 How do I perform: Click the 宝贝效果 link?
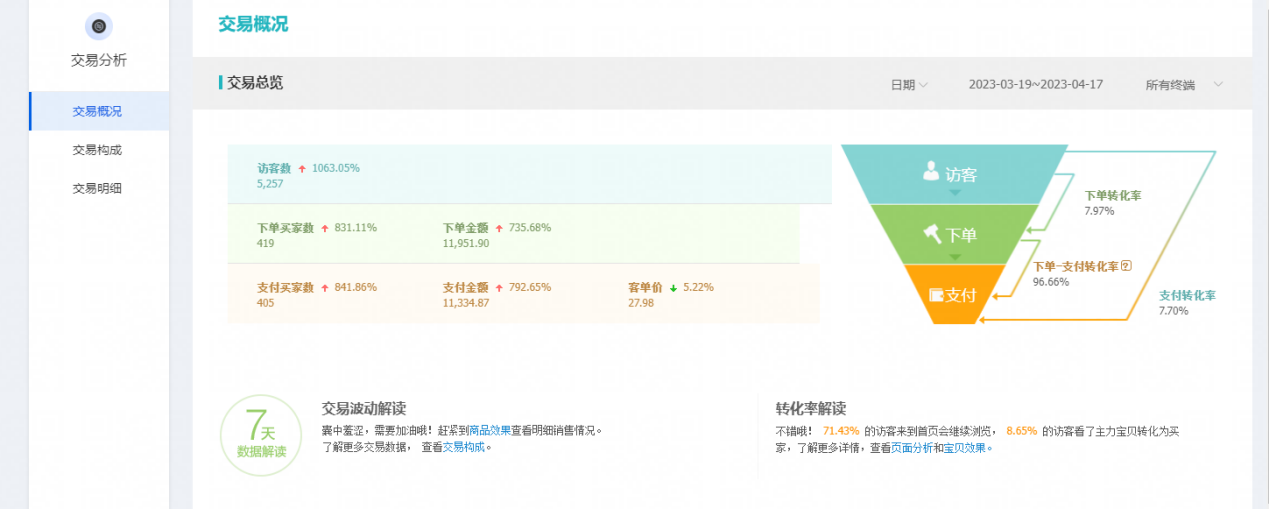967,448
